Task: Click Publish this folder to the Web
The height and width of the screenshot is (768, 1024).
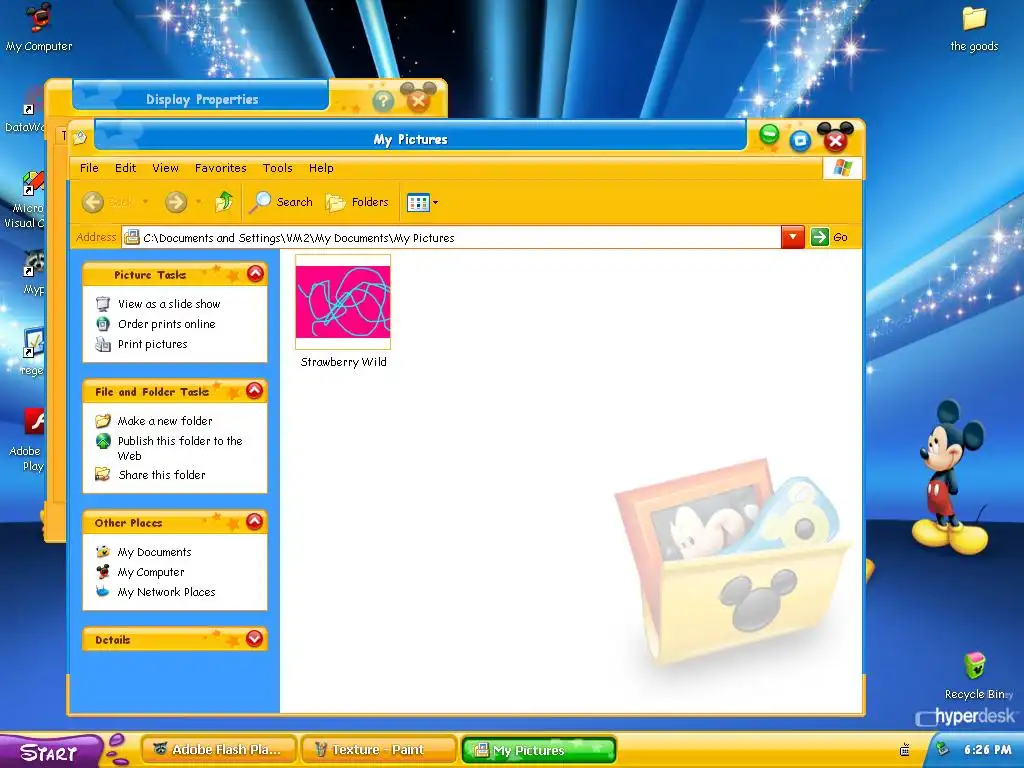Action: point(180,448)
